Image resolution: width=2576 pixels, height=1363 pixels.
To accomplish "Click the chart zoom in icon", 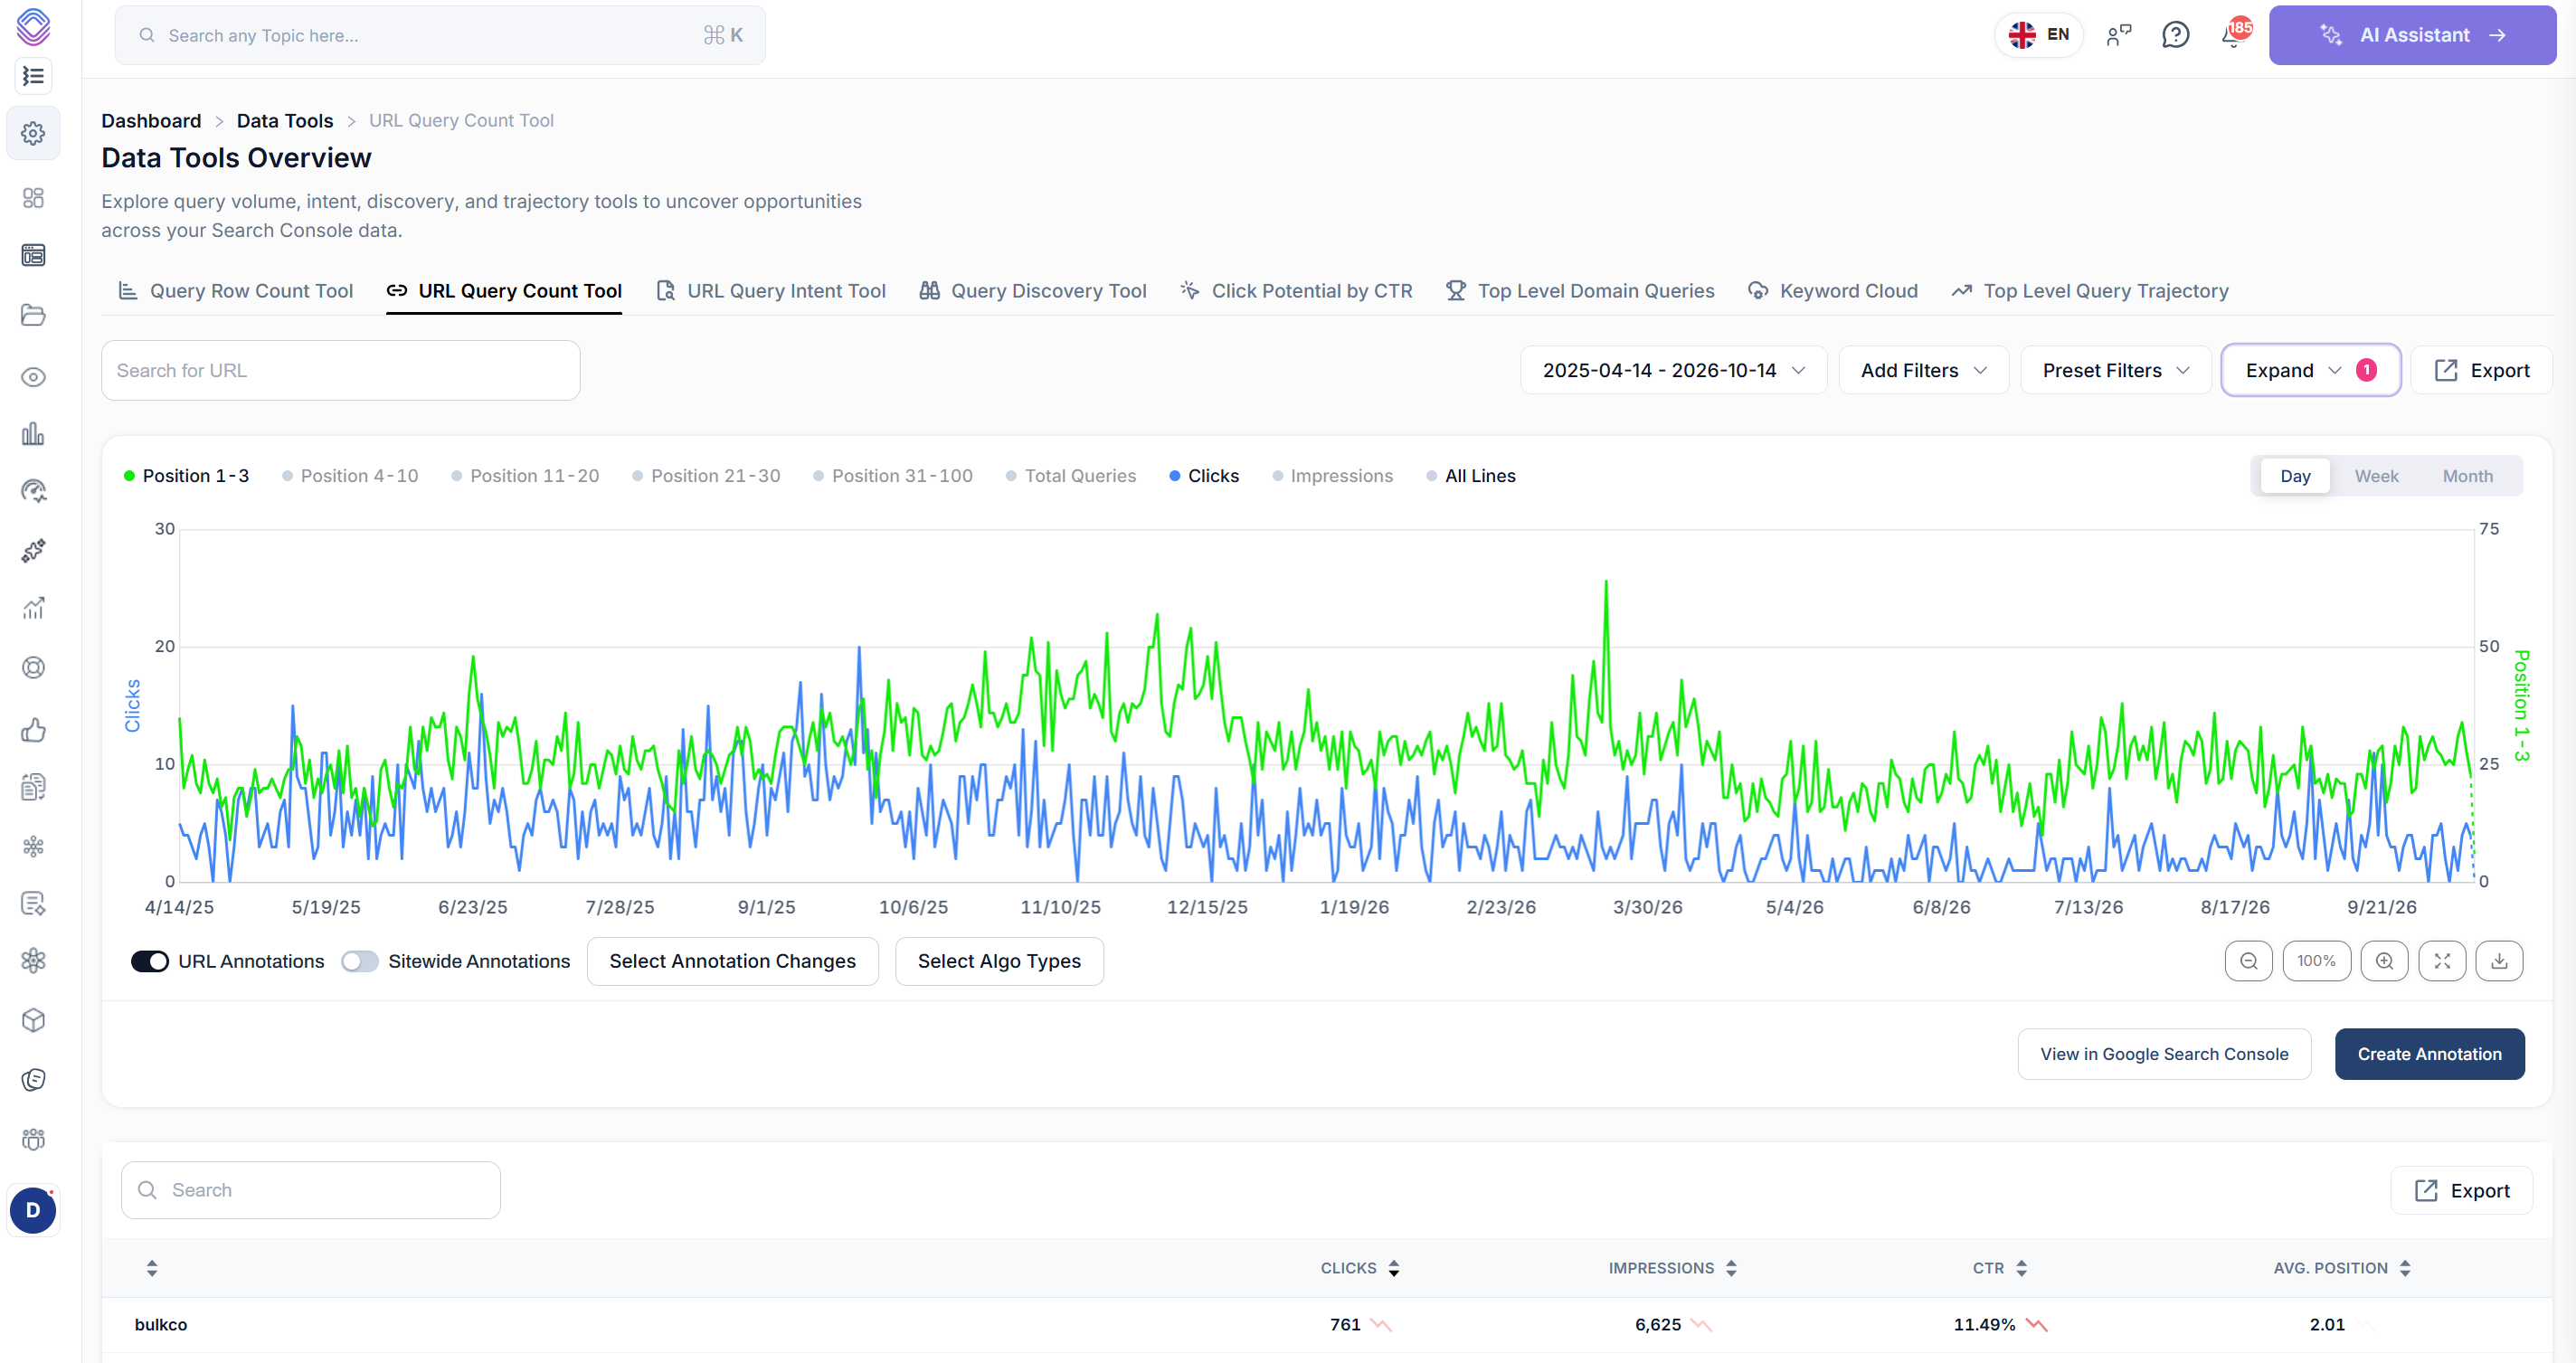I will [x=2384, y=961].
